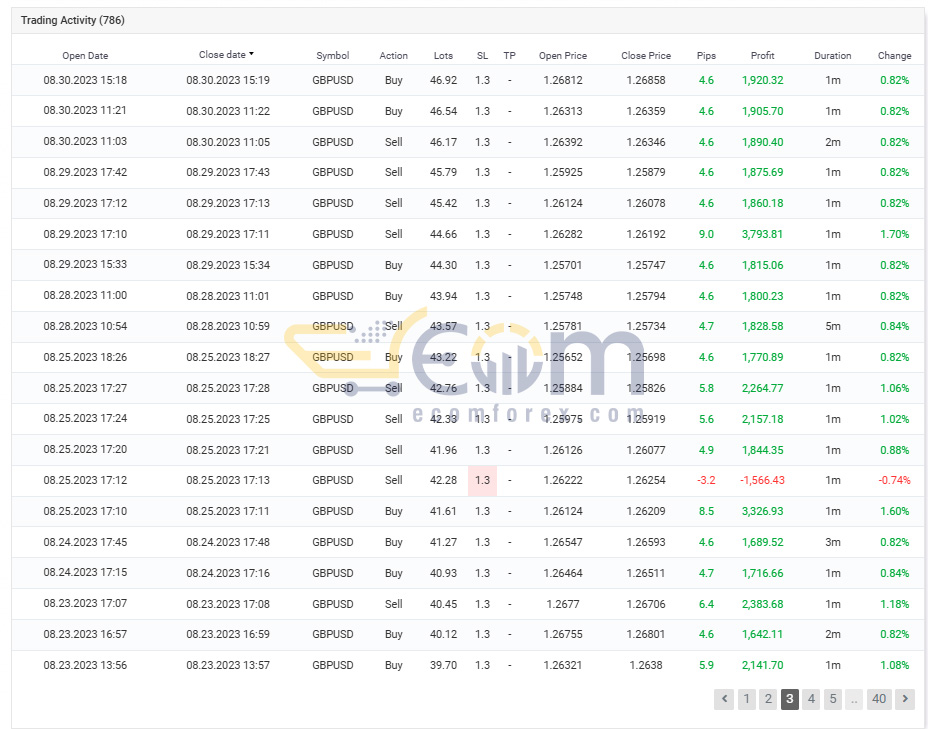Viewport: 928px width, 729px height.
Task: Select current page 3 button
Action: tap(790, 699)
